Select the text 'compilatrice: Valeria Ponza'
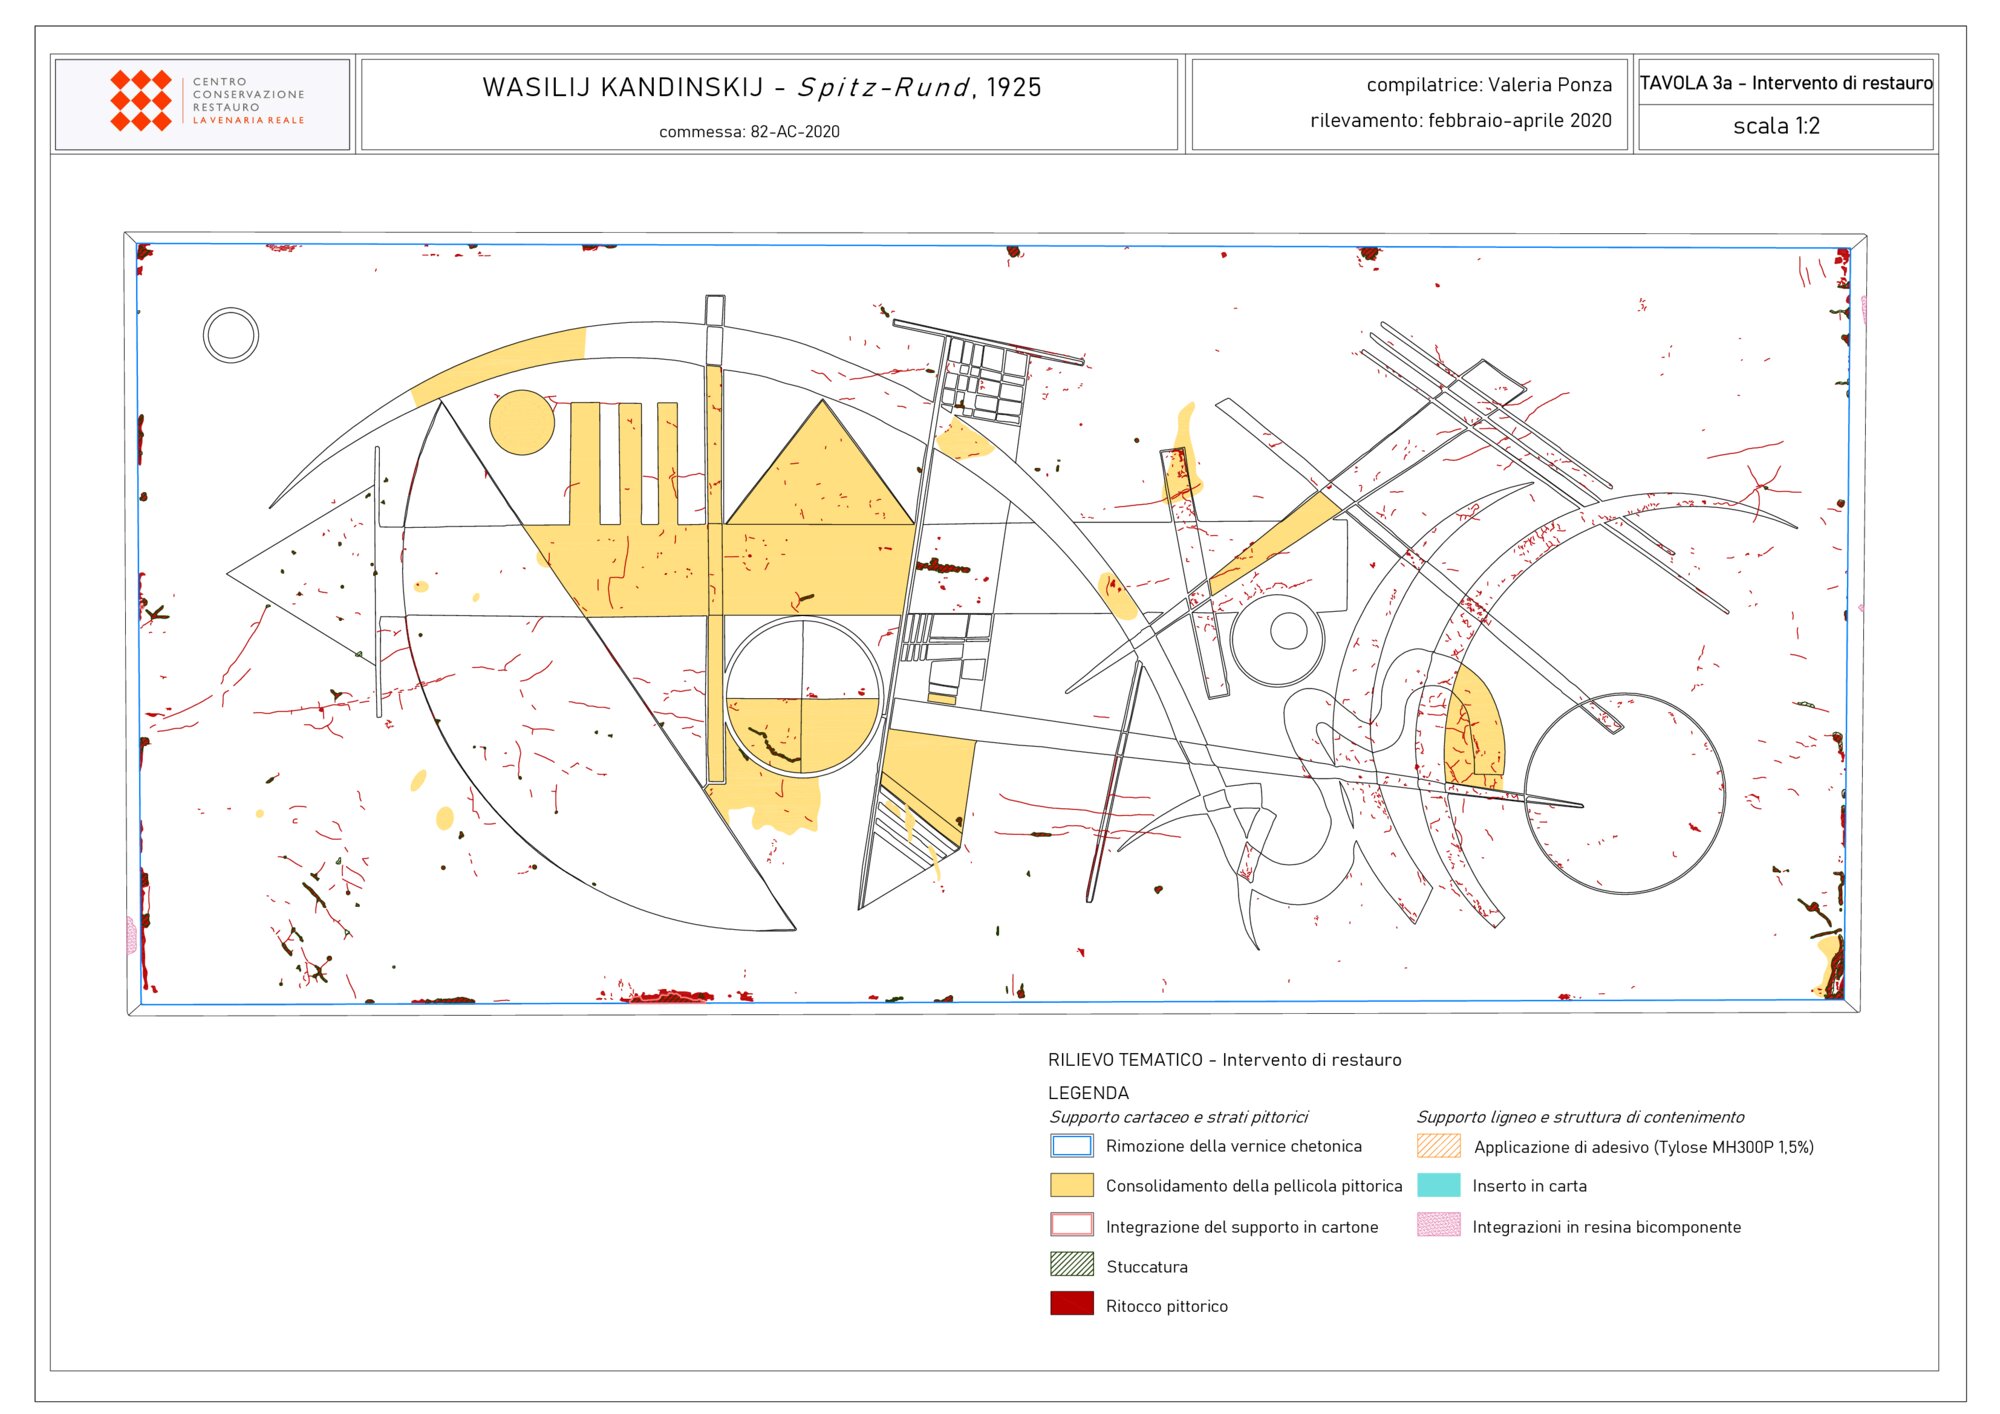This screenshot has width=2000, height=1414. pos(1489,85)
